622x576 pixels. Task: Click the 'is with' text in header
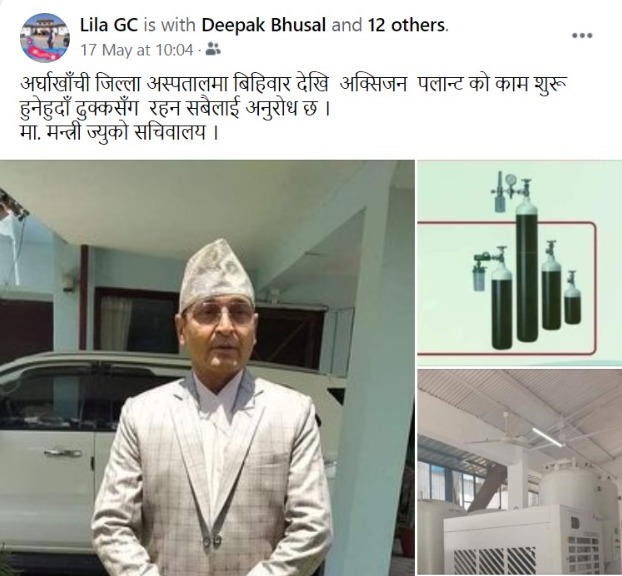(169, 25)
